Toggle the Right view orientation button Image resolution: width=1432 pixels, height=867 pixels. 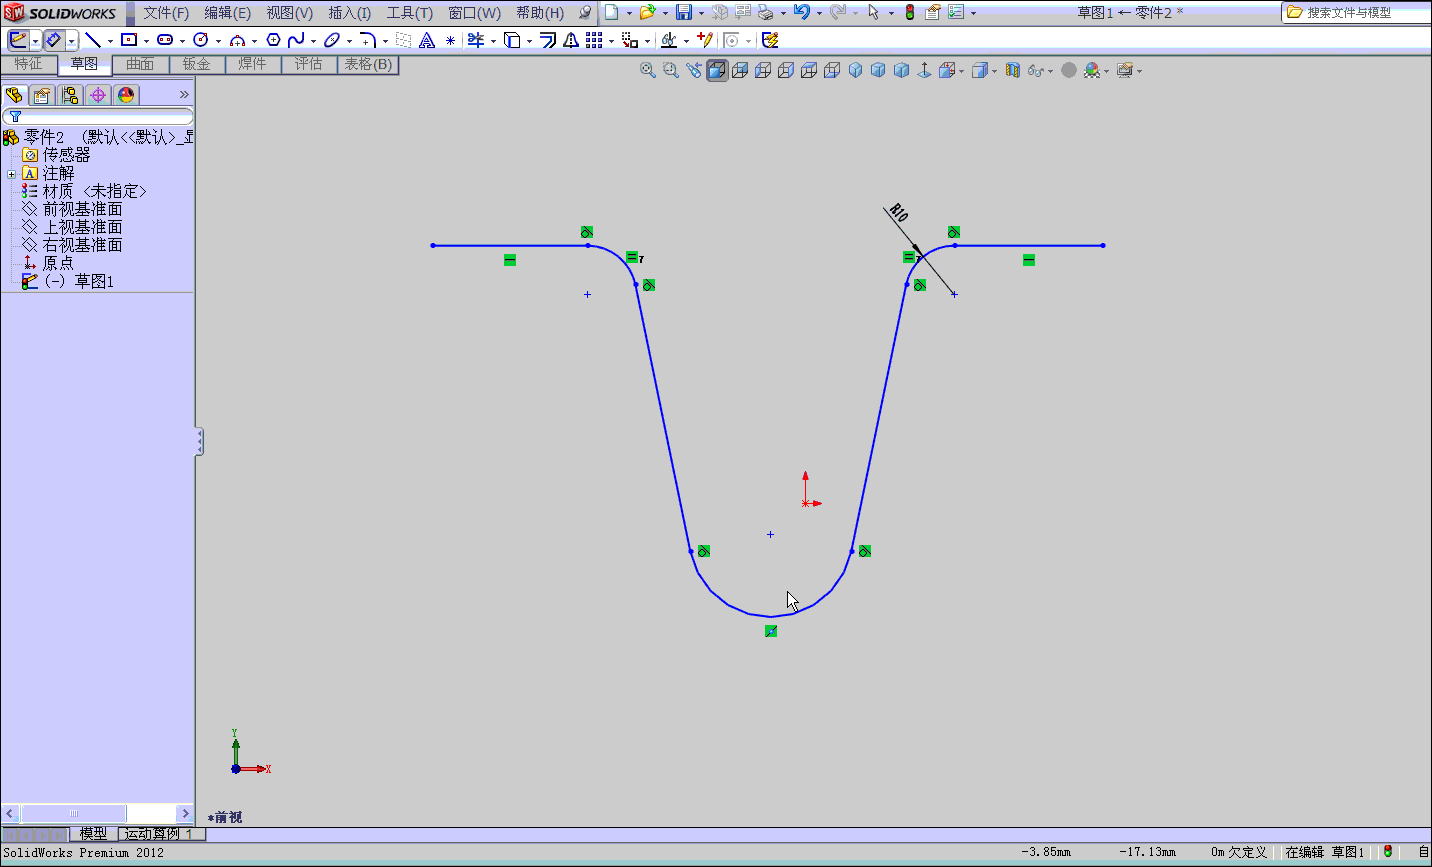[x=786, y=70]
